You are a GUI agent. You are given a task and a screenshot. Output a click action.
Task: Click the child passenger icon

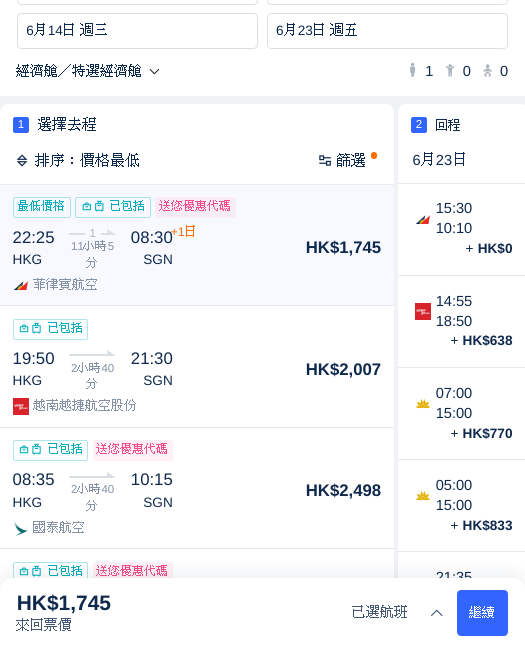450,71
